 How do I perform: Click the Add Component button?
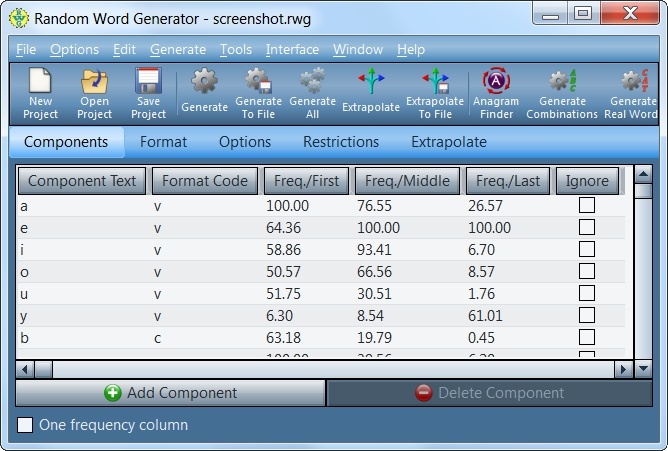pyautogui.click(x=170, y=393)
